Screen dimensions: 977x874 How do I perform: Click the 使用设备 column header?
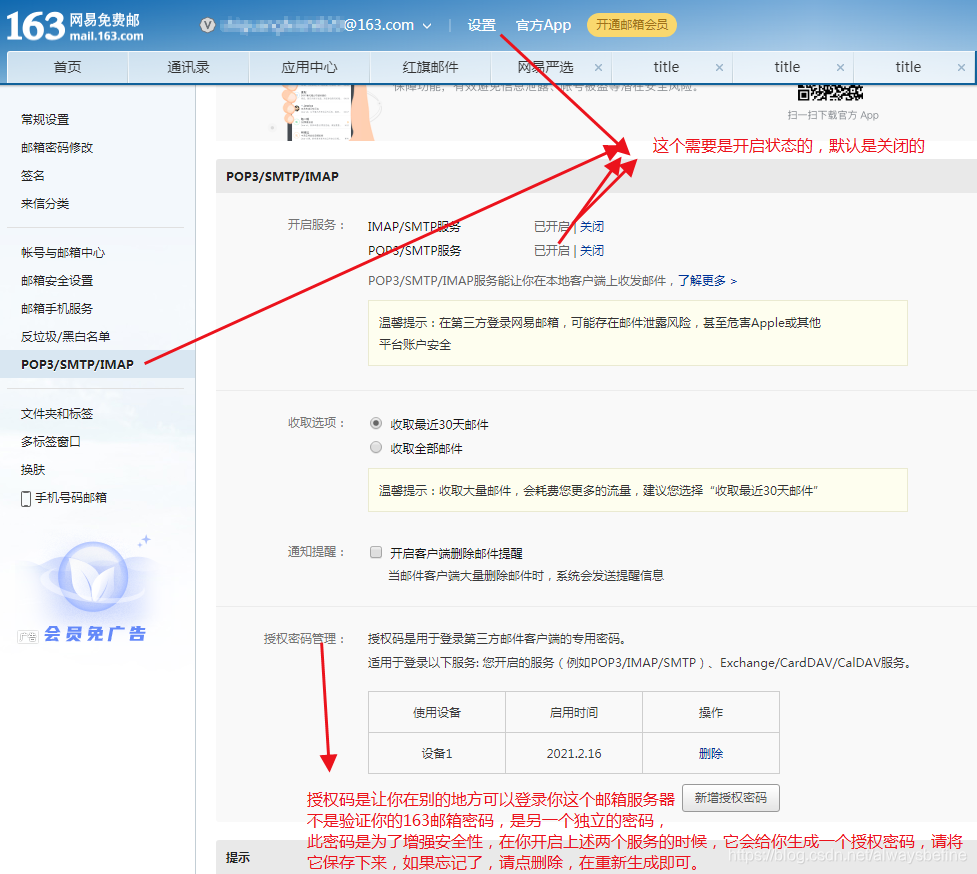pos(437,712)
